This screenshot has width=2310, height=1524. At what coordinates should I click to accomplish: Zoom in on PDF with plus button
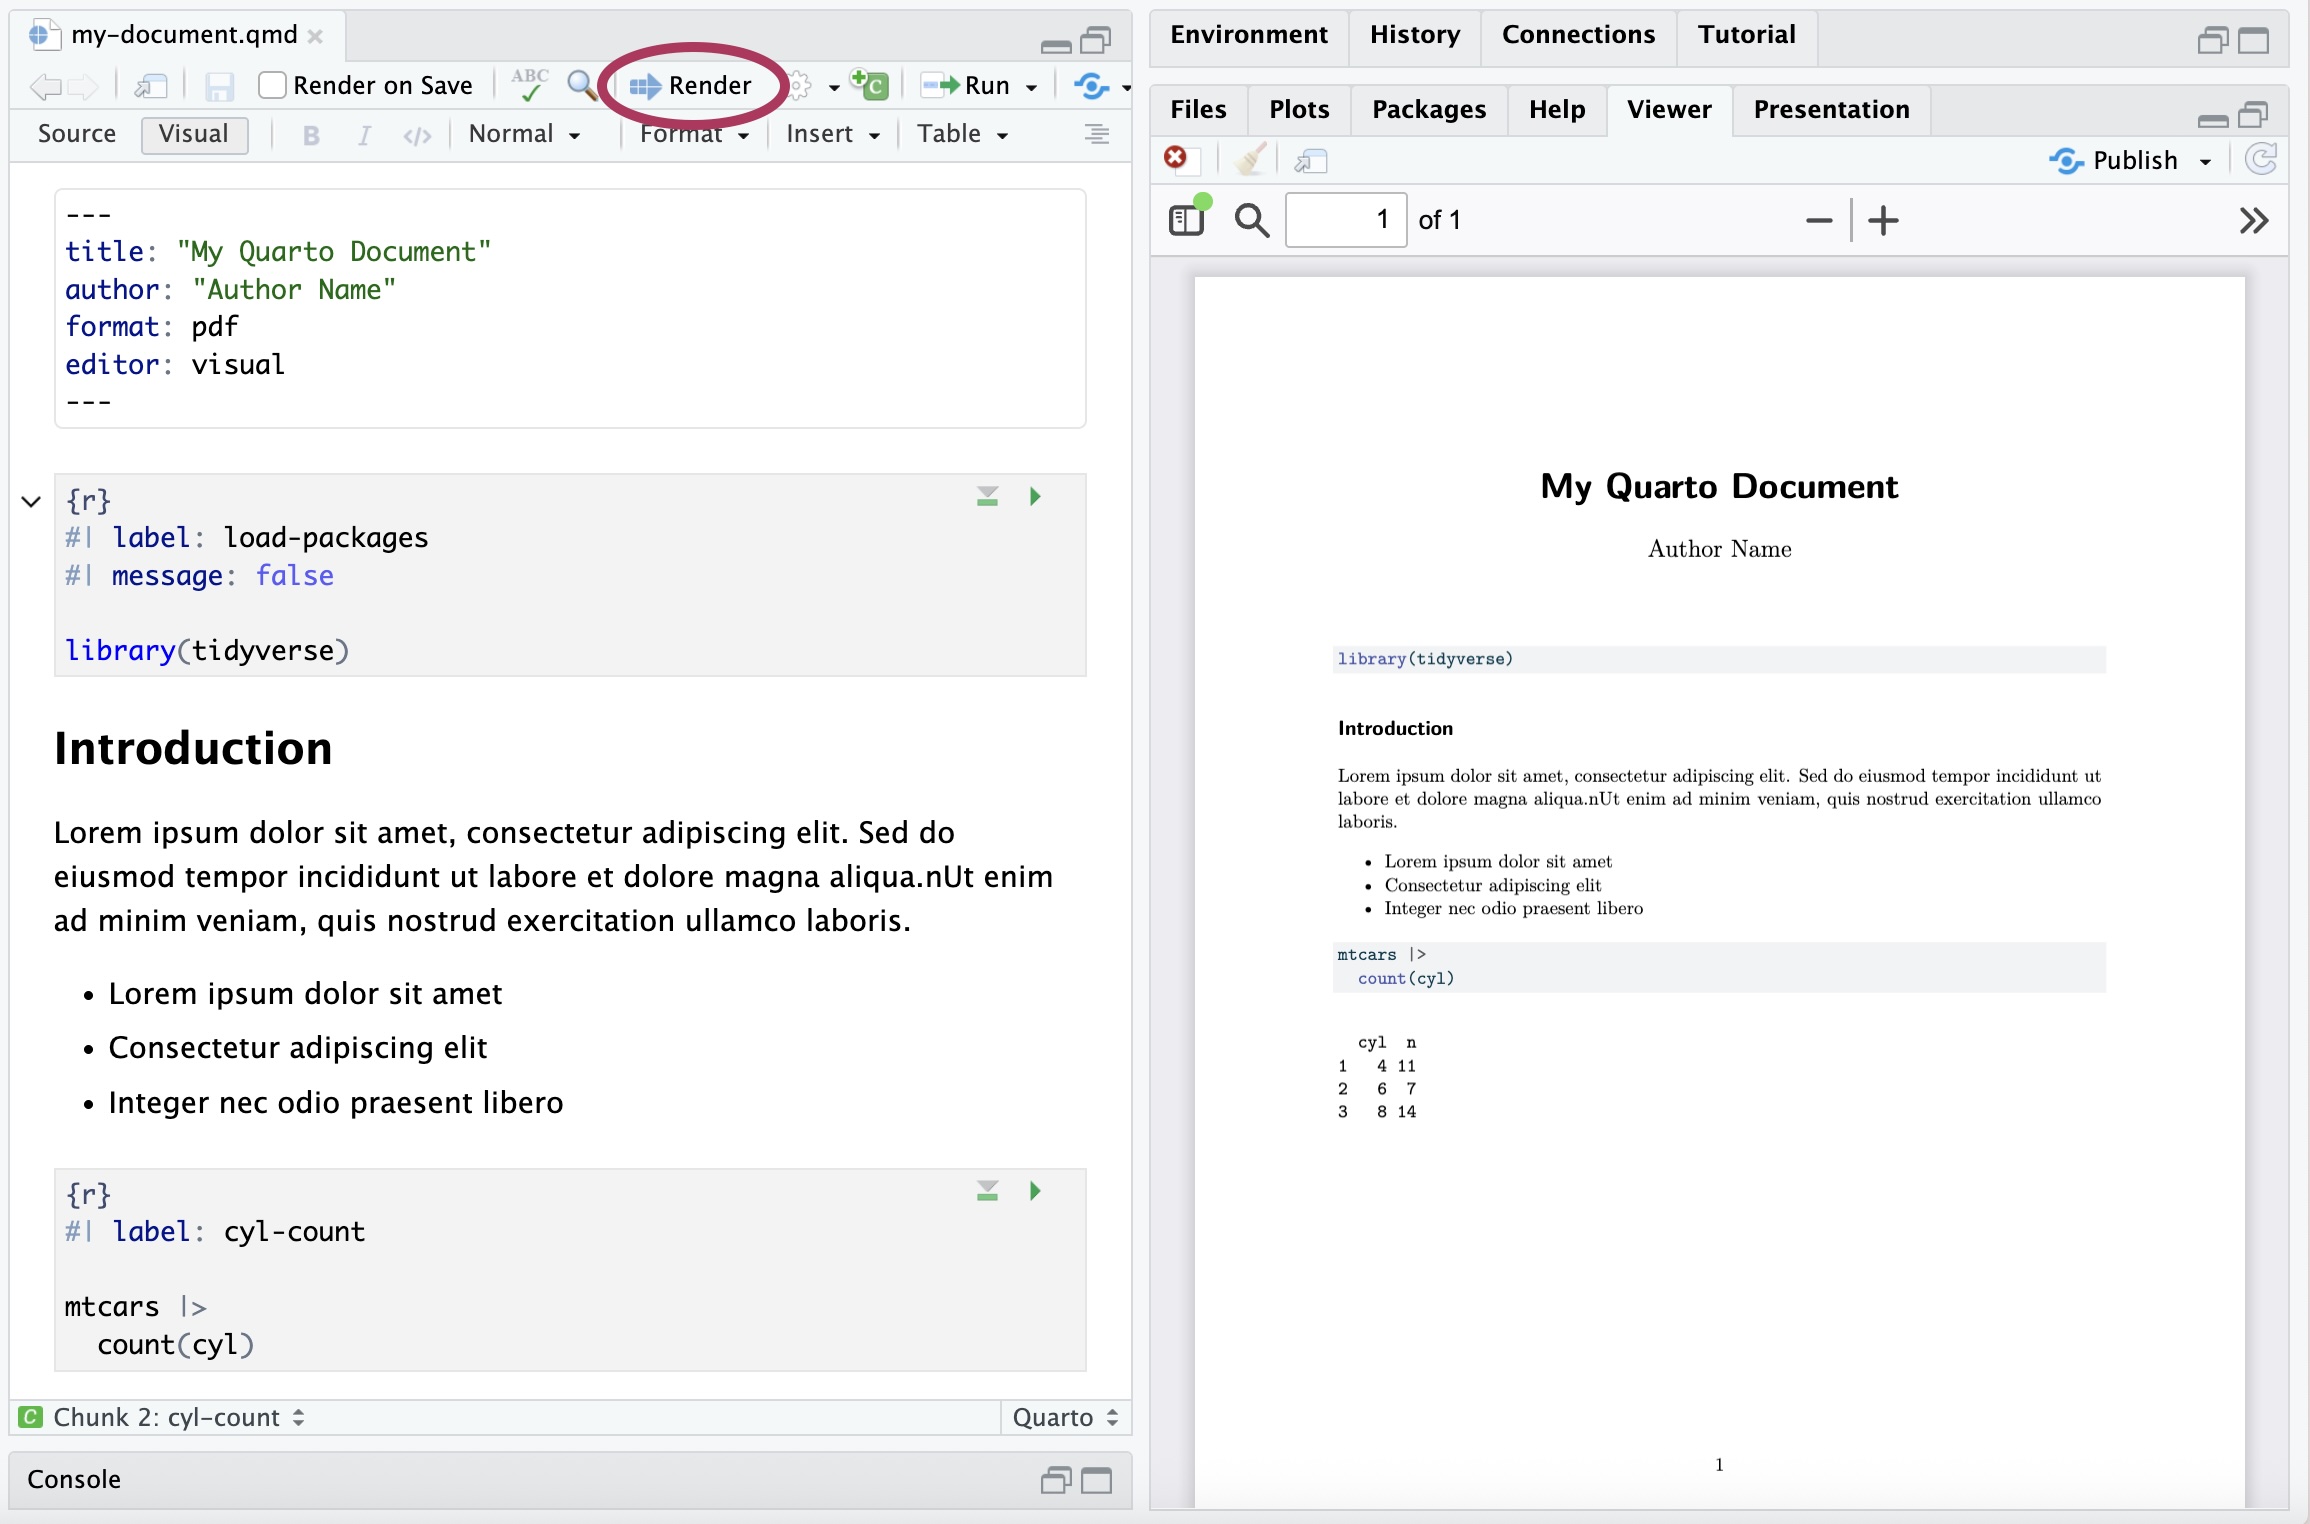point(1883,220)
